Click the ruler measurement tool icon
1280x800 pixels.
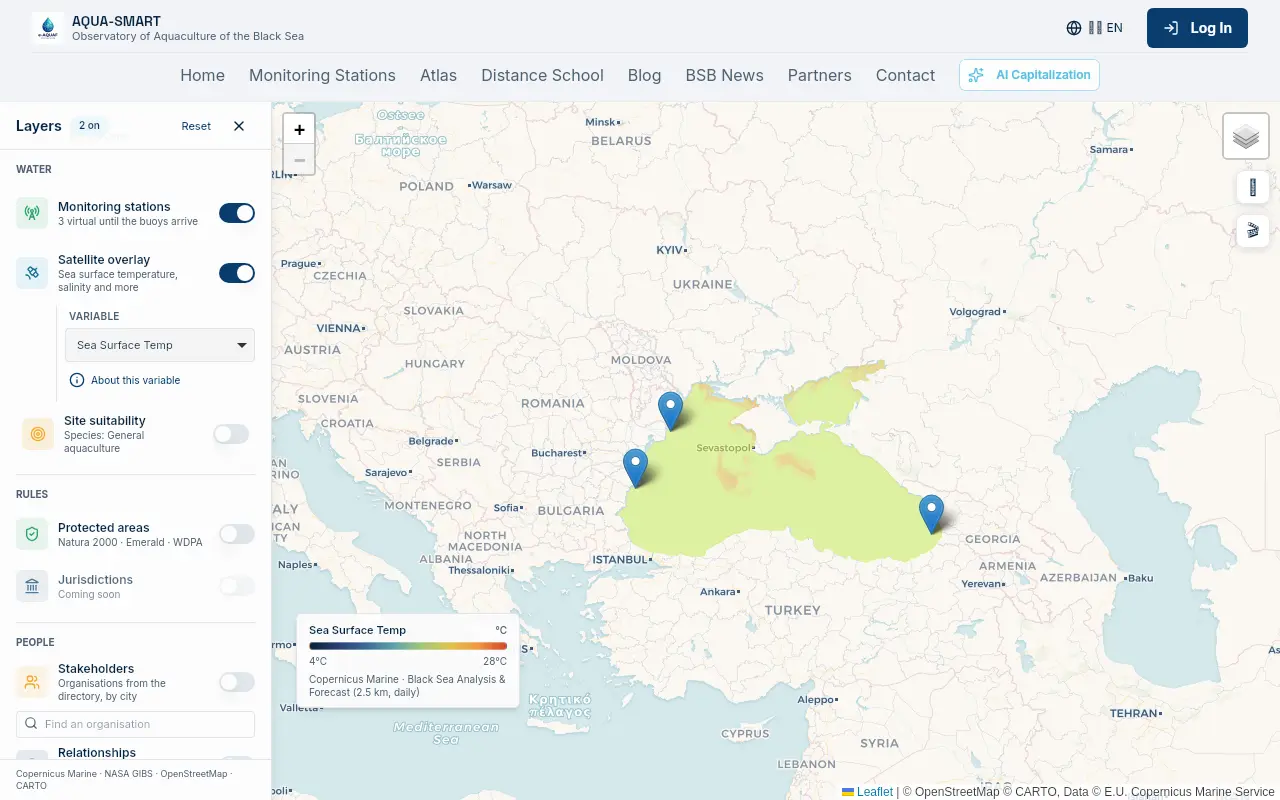click(1253, 187)
